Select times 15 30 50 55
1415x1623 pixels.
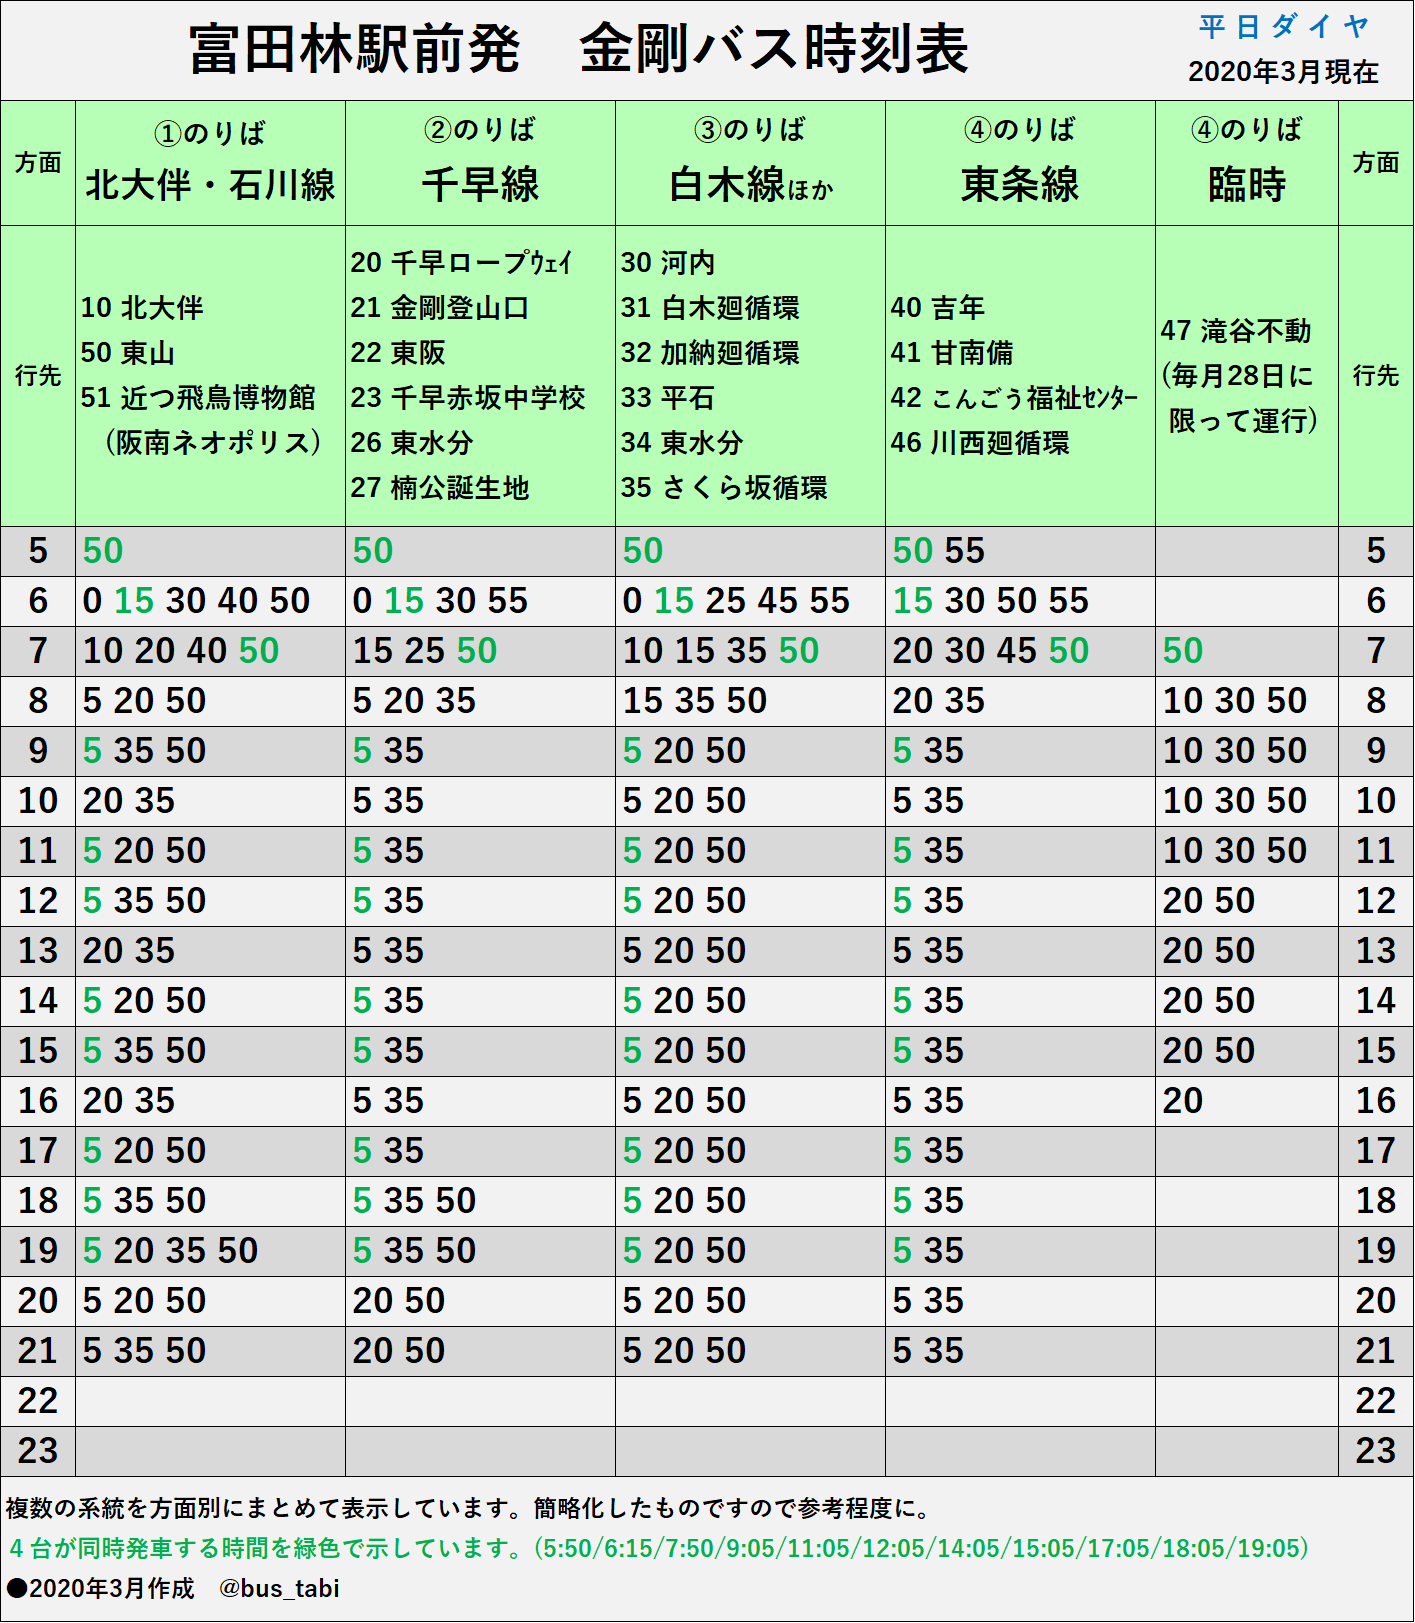(991, 600)
